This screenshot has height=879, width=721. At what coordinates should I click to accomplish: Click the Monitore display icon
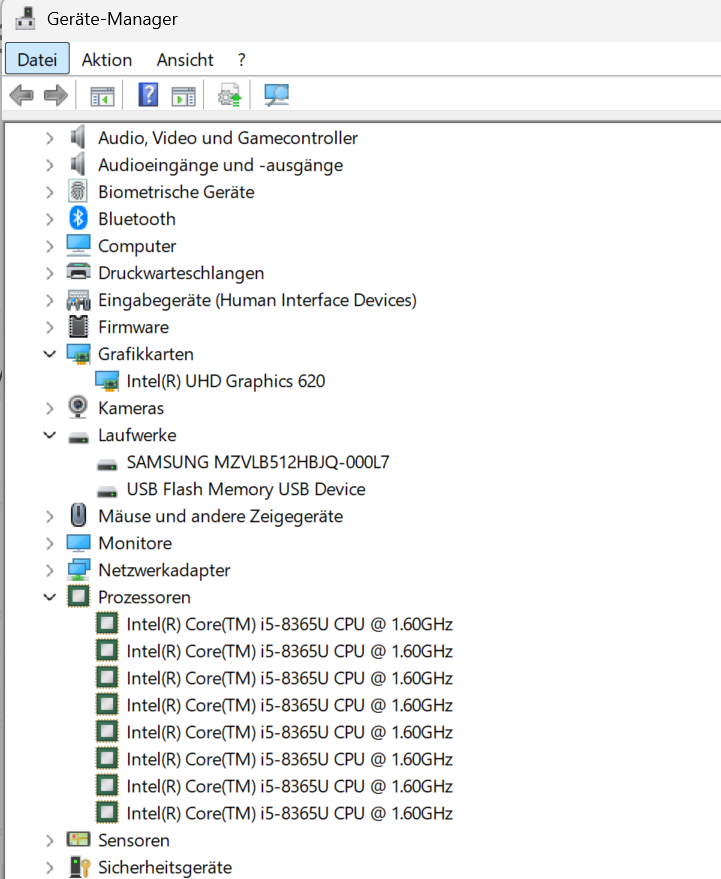click(x=78, y=543)
